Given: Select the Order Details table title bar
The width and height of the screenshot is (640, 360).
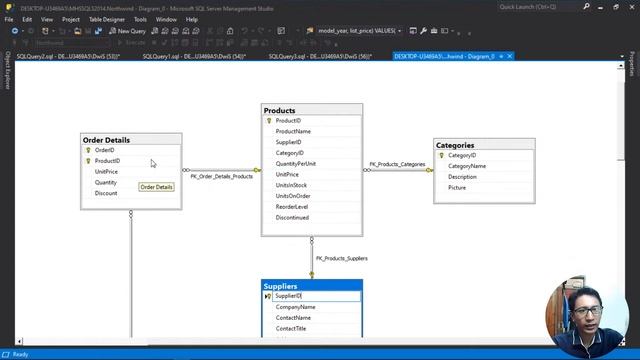Looking at the screenshot, I should coord(131,140).
